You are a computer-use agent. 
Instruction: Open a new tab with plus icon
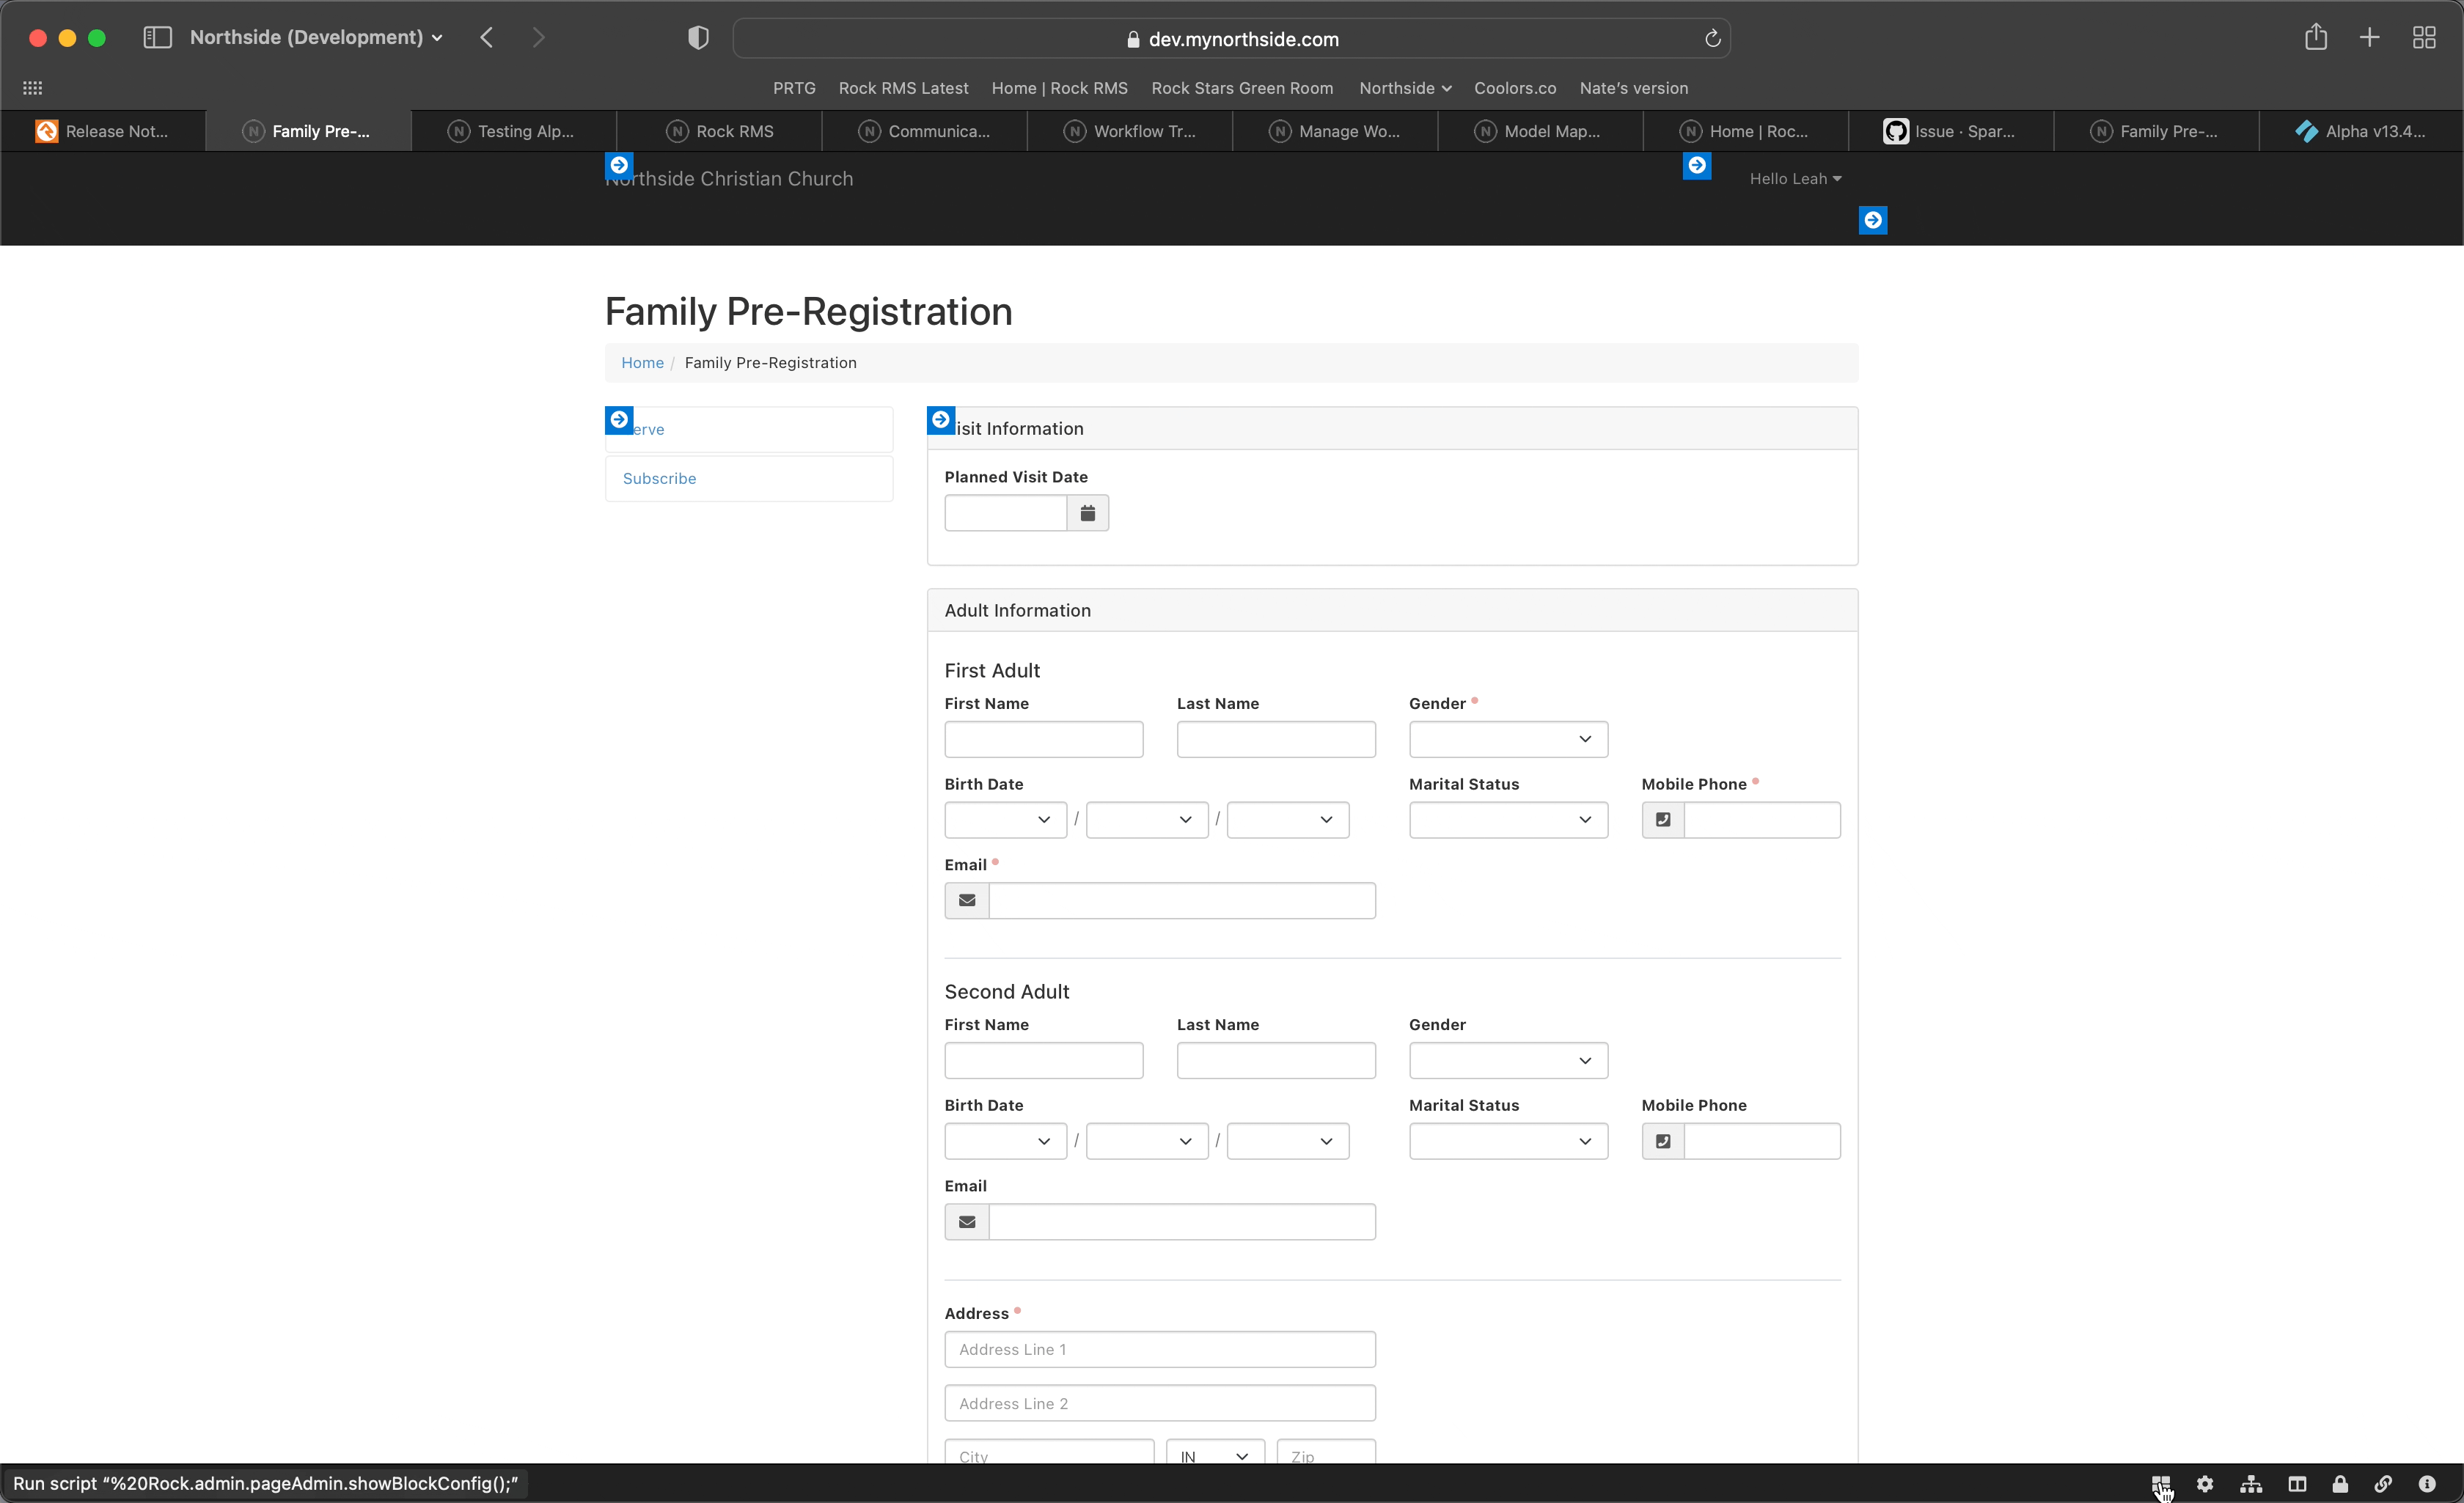pyautogui.click(x=2369, y=38)
